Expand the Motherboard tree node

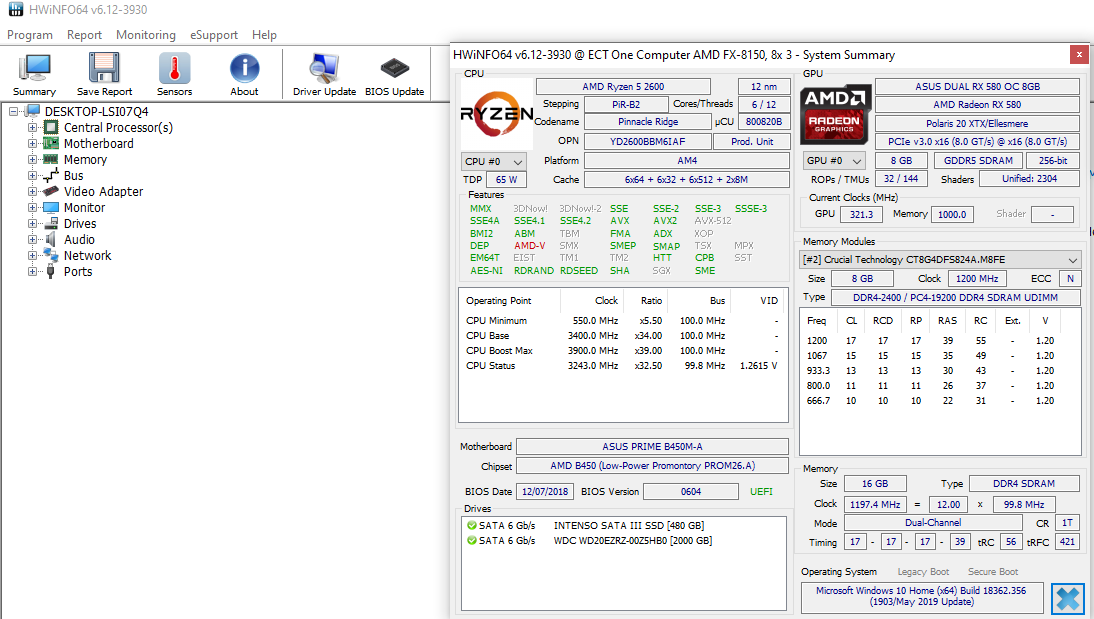click(x=32, y=143)
